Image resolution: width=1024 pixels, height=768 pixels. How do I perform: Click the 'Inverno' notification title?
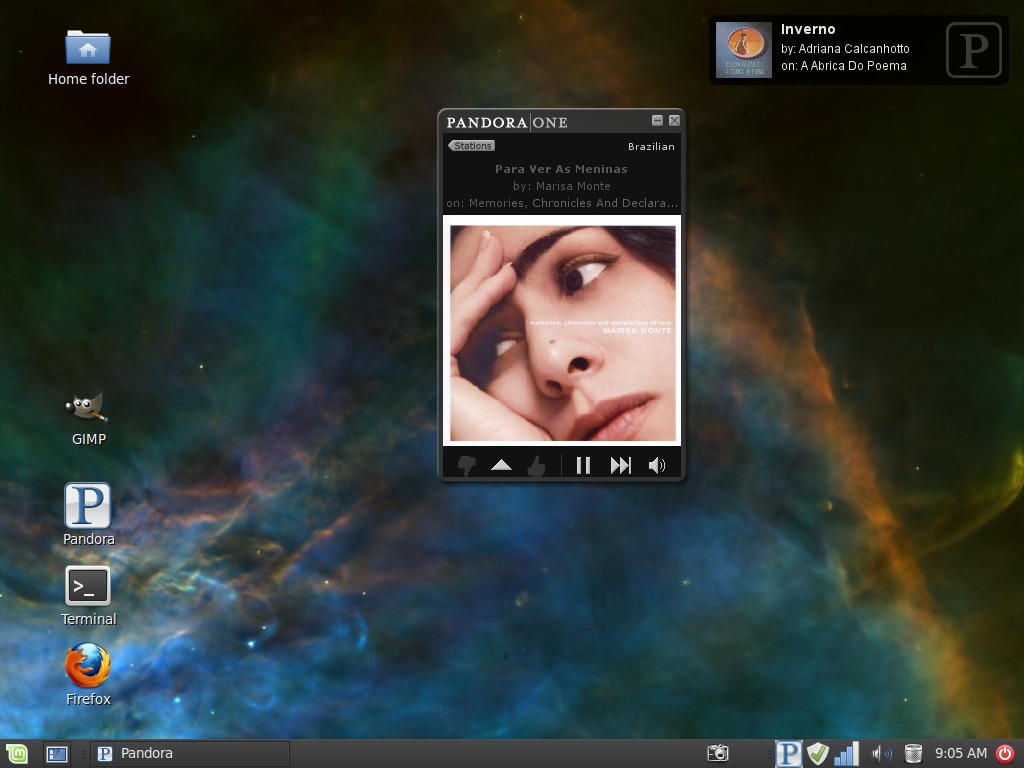coord(808,29)
